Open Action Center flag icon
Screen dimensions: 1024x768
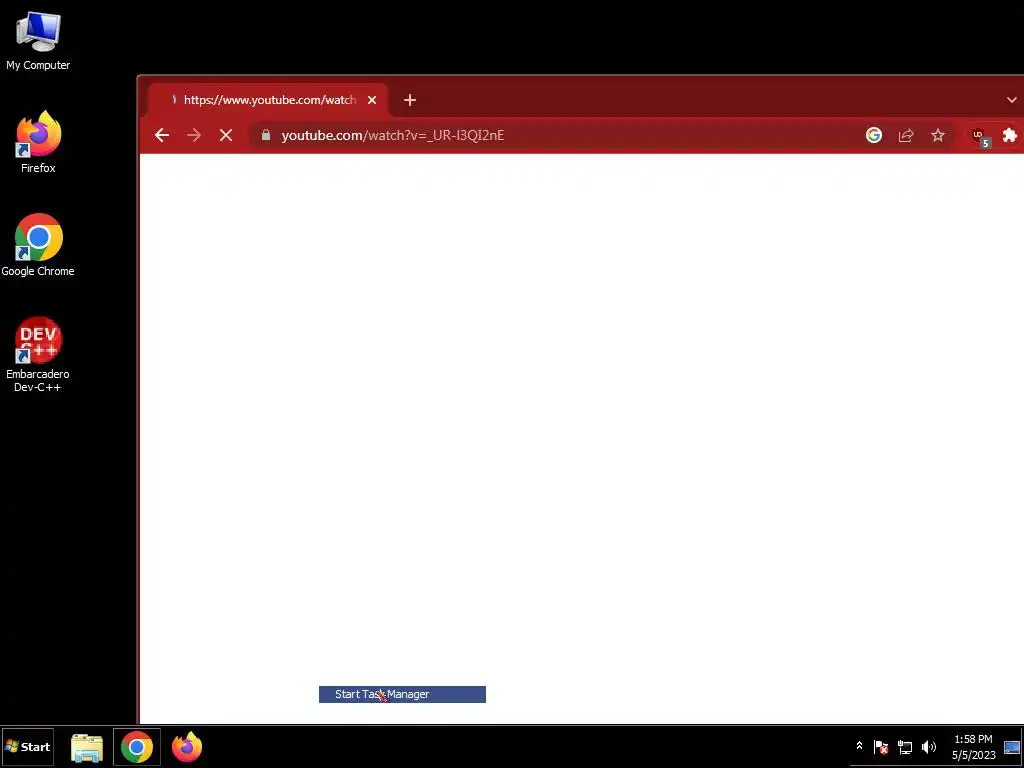click(x=880, y=747)
